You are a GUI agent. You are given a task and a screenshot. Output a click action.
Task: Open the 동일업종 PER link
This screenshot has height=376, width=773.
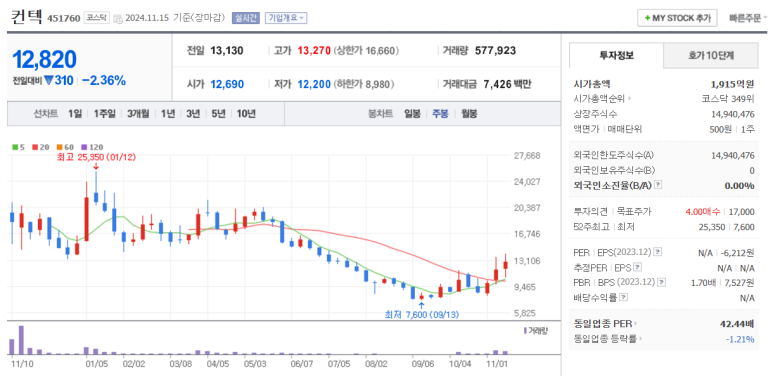pos(605,324)
